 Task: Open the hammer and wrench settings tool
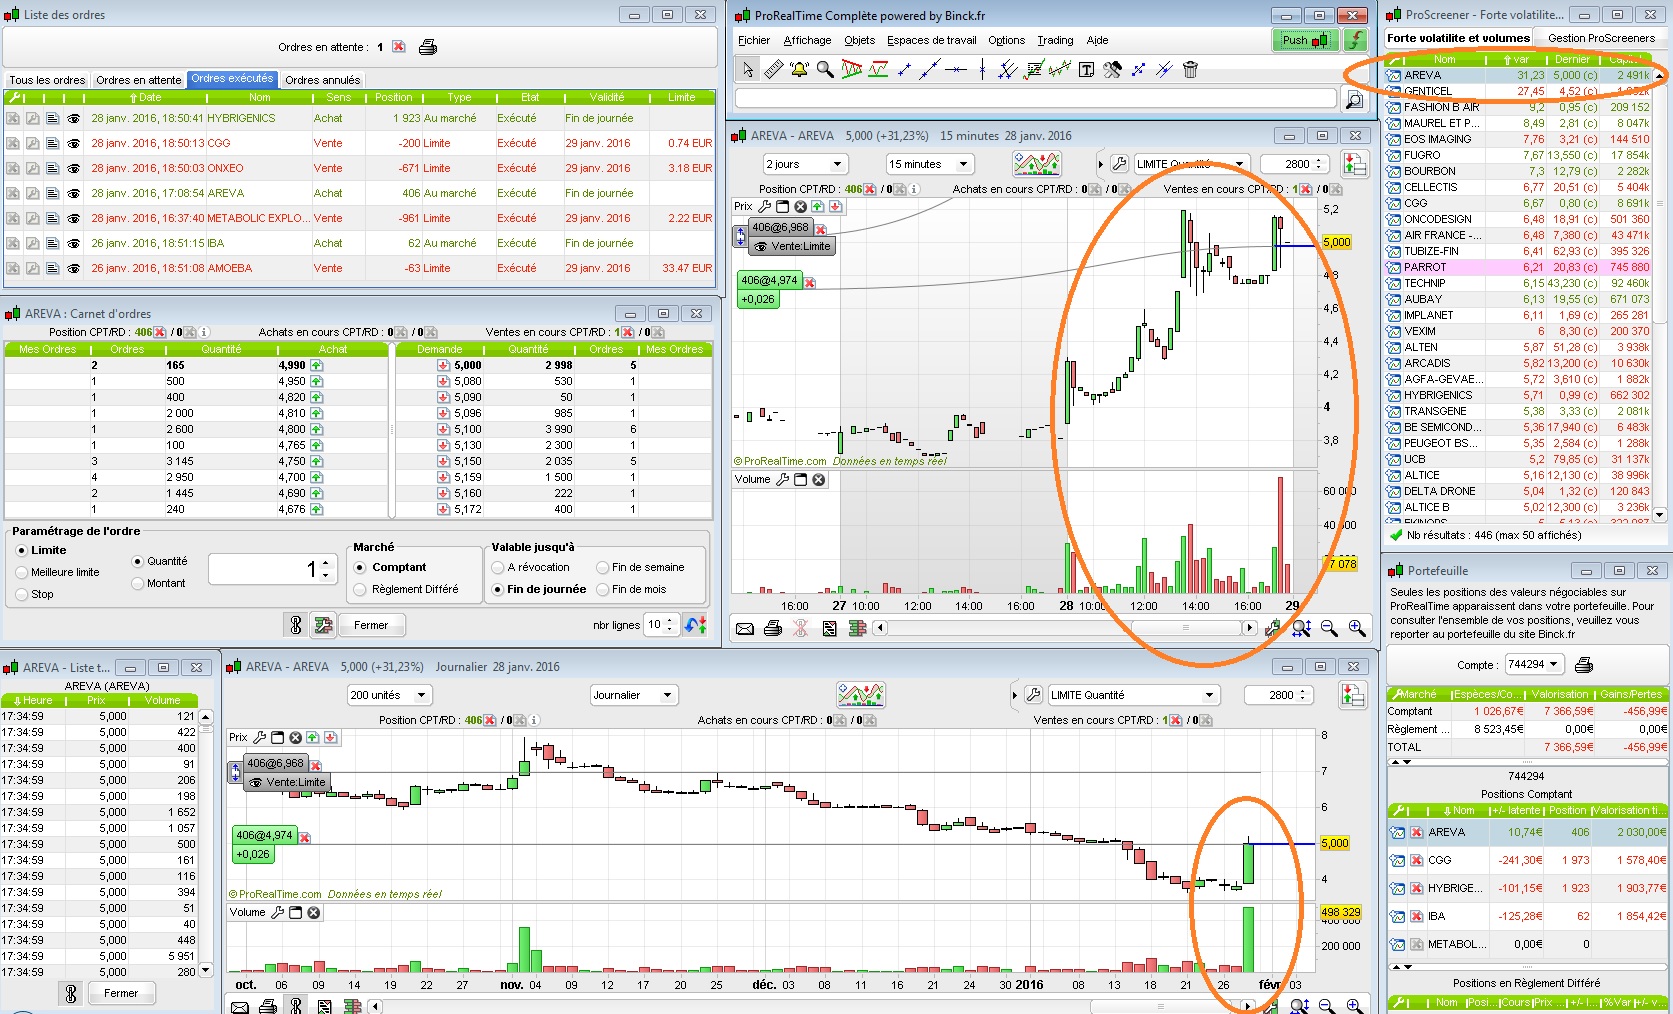1112,69
